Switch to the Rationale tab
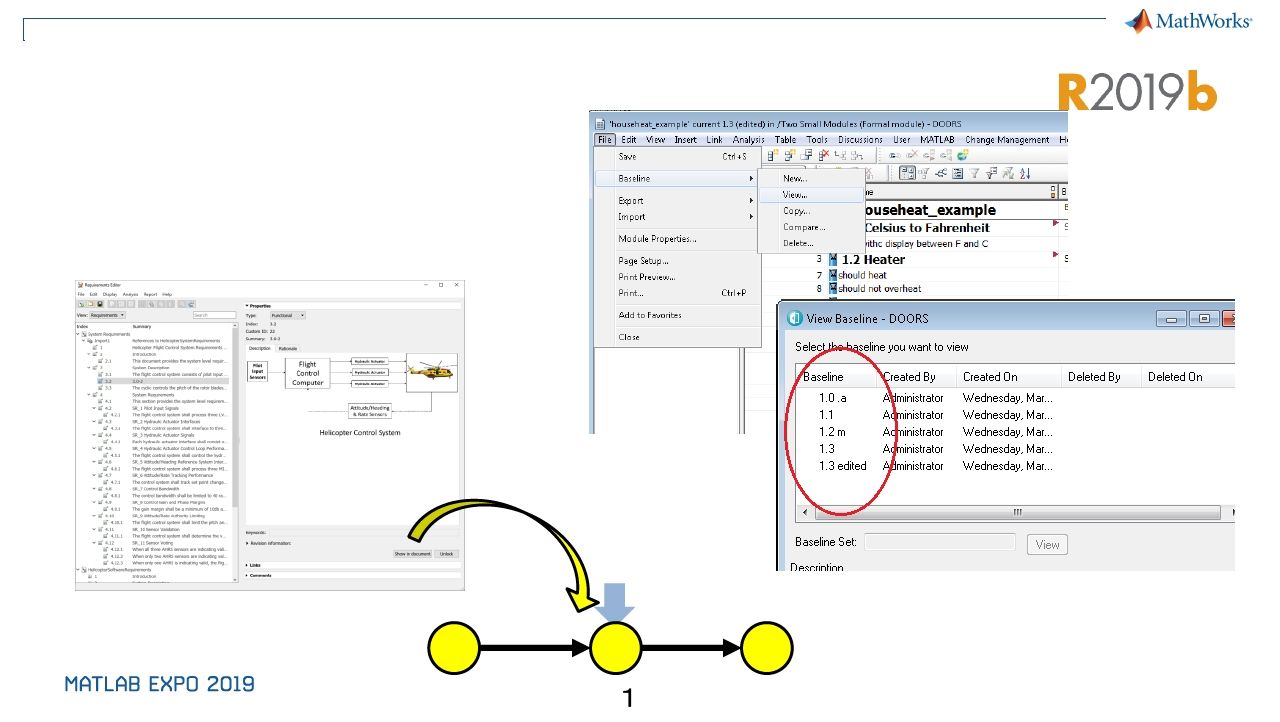The width and height of the screenshot is (1280, 722). pos(287,348)
